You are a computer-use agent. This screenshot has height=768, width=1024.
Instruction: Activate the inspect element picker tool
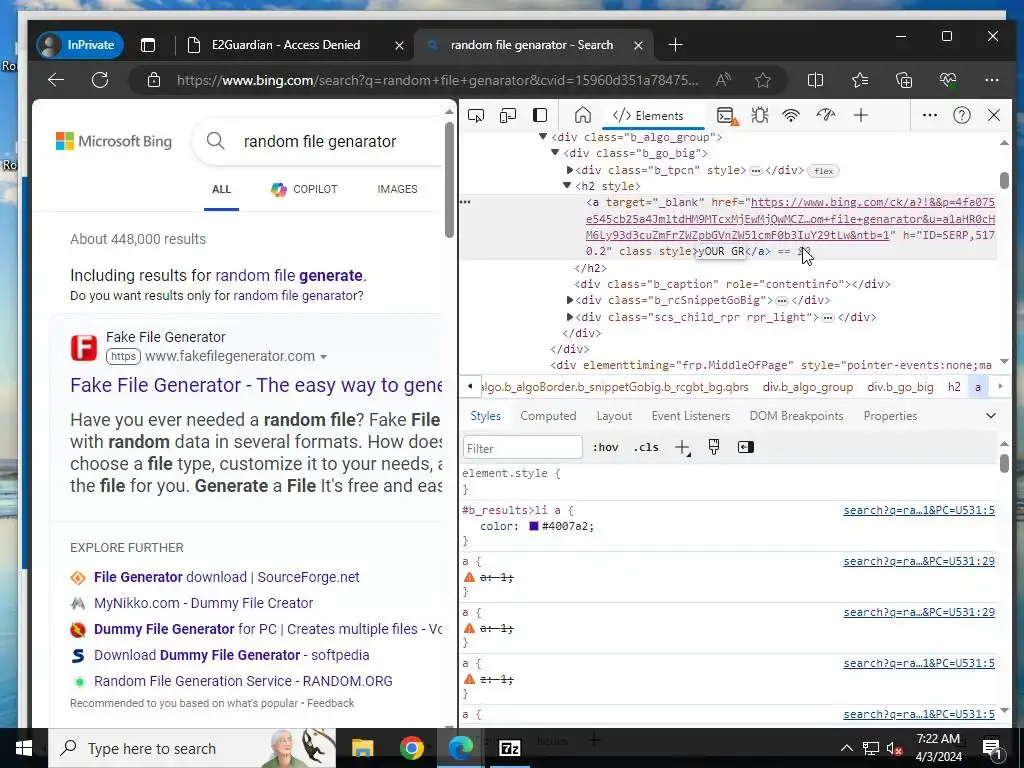[476, 116]
